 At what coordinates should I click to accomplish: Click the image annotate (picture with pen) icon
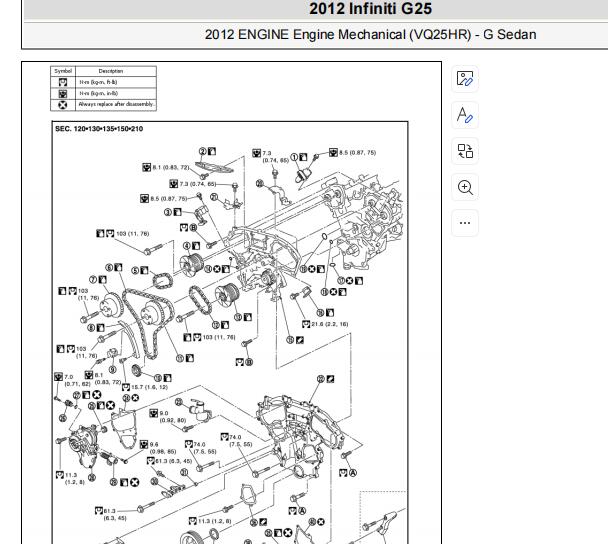pyautogui.click(x=465, y=79)
